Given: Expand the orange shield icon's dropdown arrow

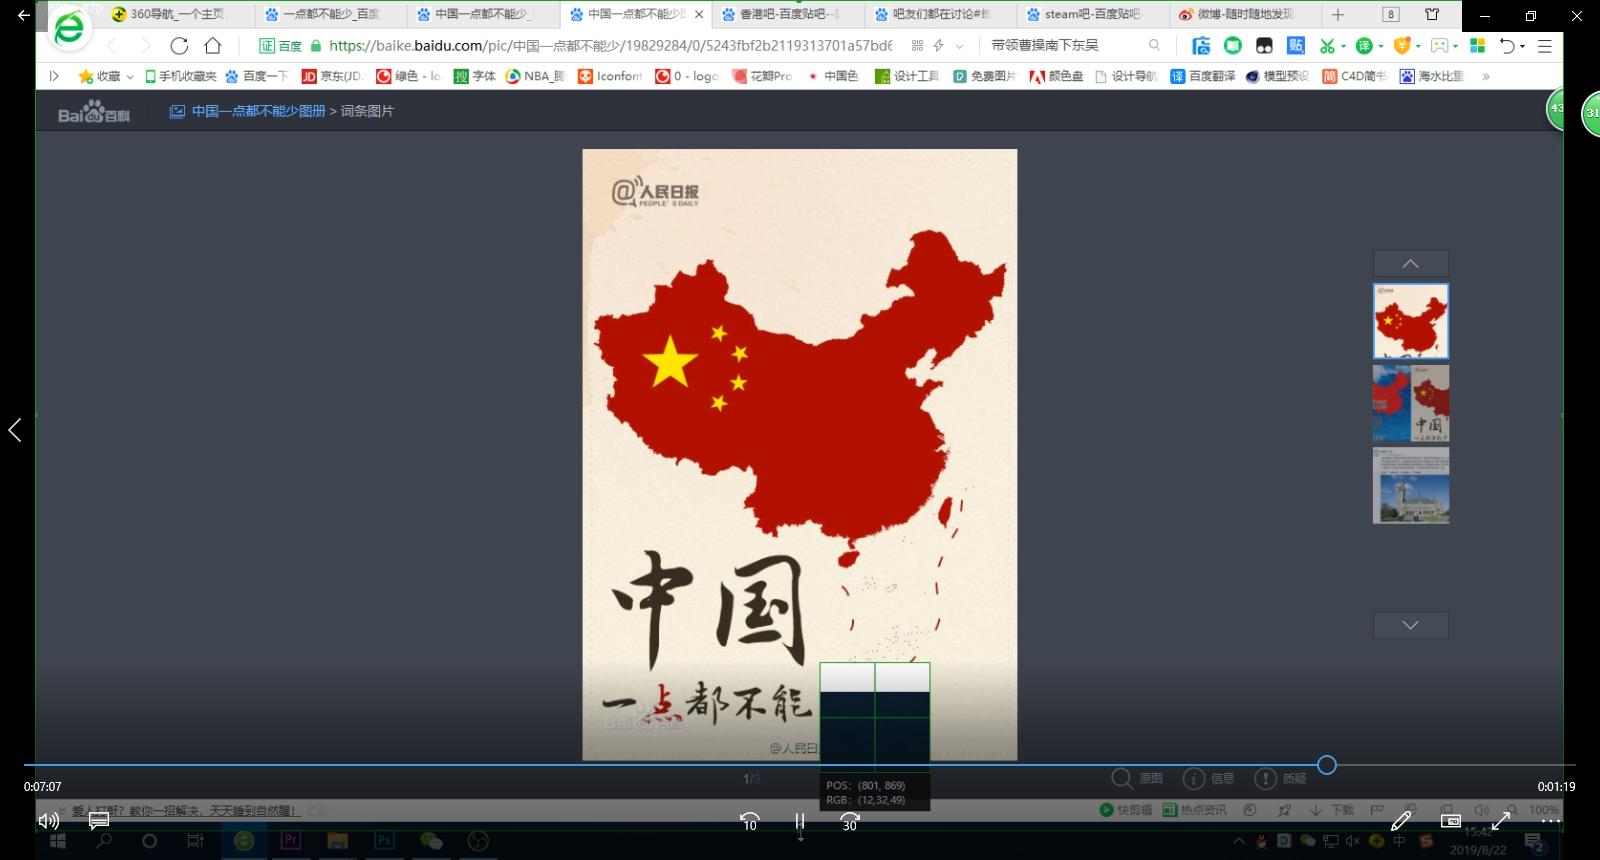Looking at the screenshot, I should click(x=1418, y=46).
